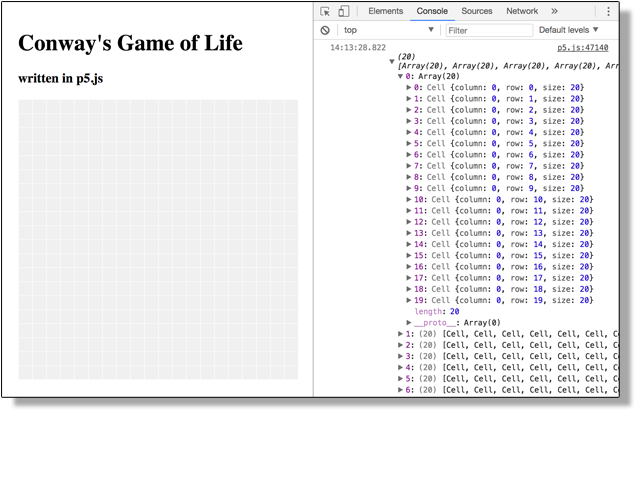Expand Cell entry 5 with row 5

tap(409, 143)
